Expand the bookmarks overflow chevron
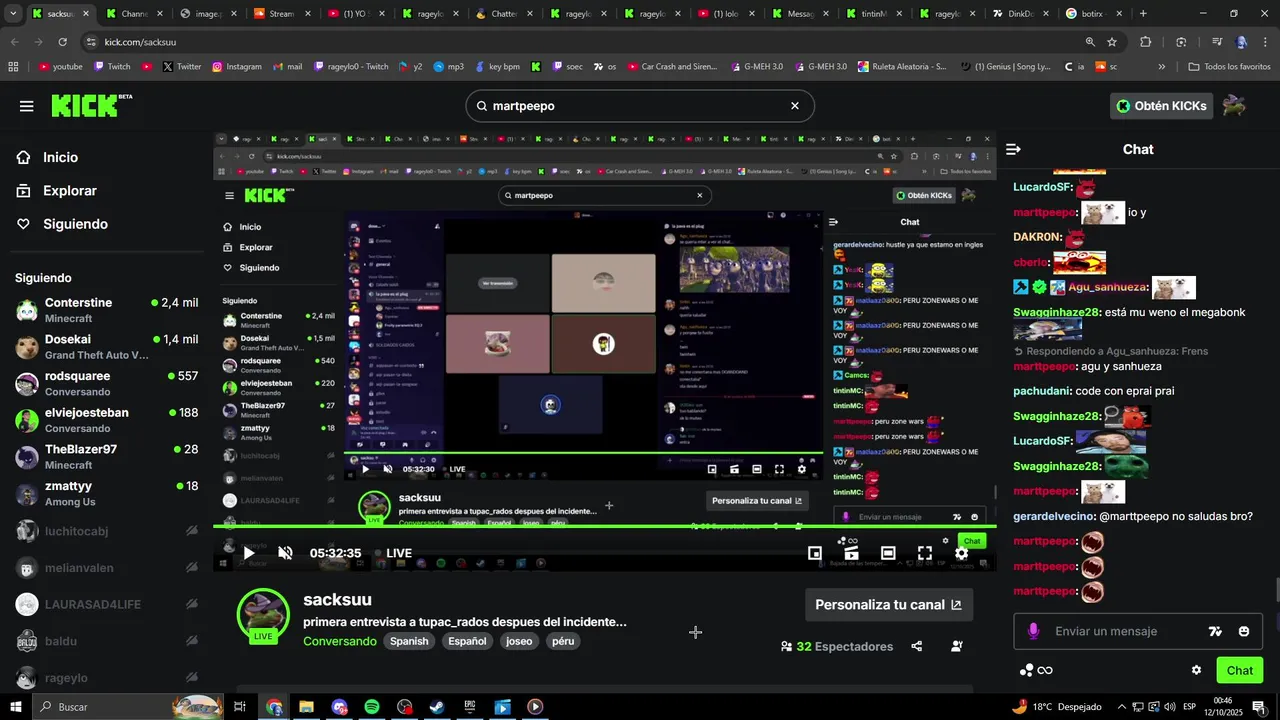Screen dimensions: 1280x720 tap(1161, 67)
